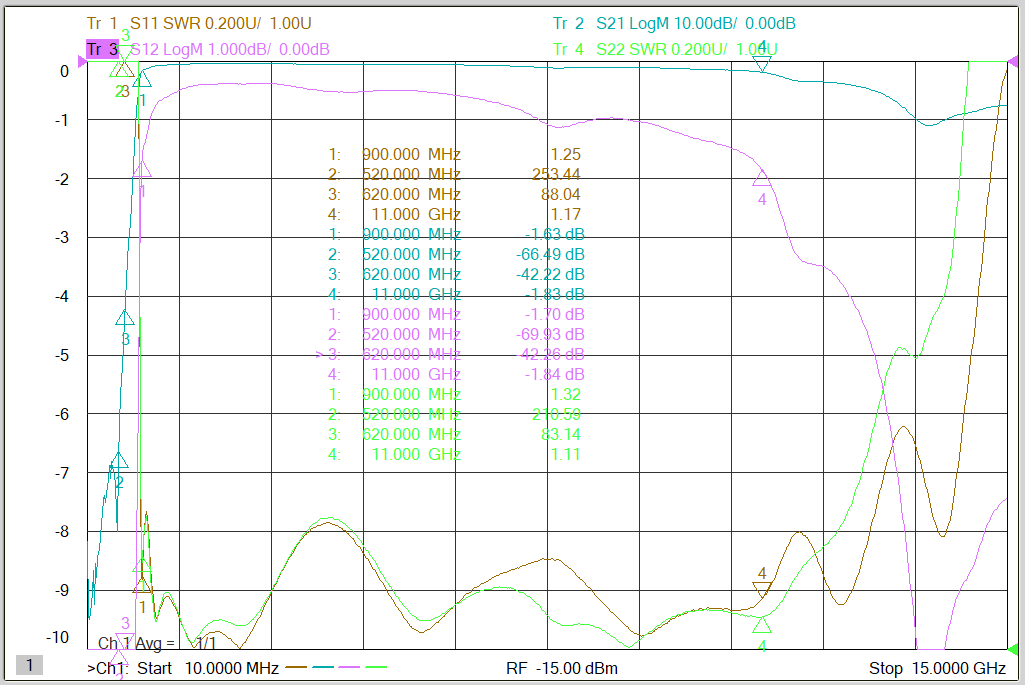Click marker 2 on the teal S21 trace
Viewport: 1025px width, 685px height.
[x=119, y=459]
